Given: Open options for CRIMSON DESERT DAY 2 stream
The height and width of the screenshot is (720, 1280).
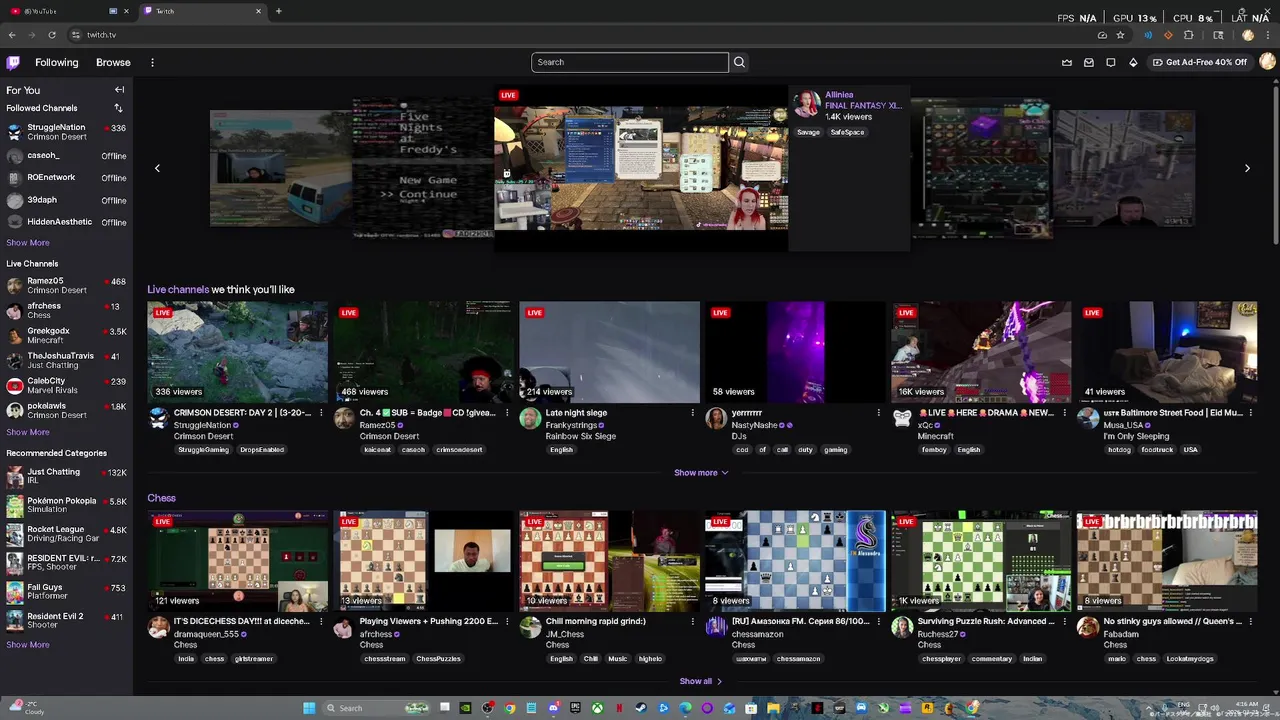Looking at the screenshot, I should pyautogui.click(x=321, y=413).
